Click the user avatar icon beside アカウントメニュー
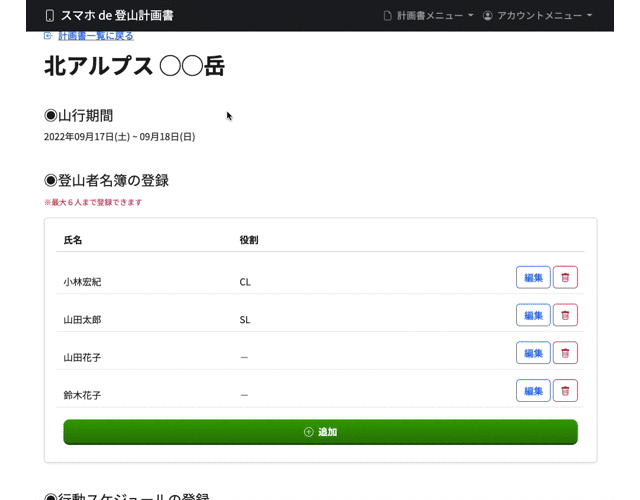 click(x=487, y=16)
